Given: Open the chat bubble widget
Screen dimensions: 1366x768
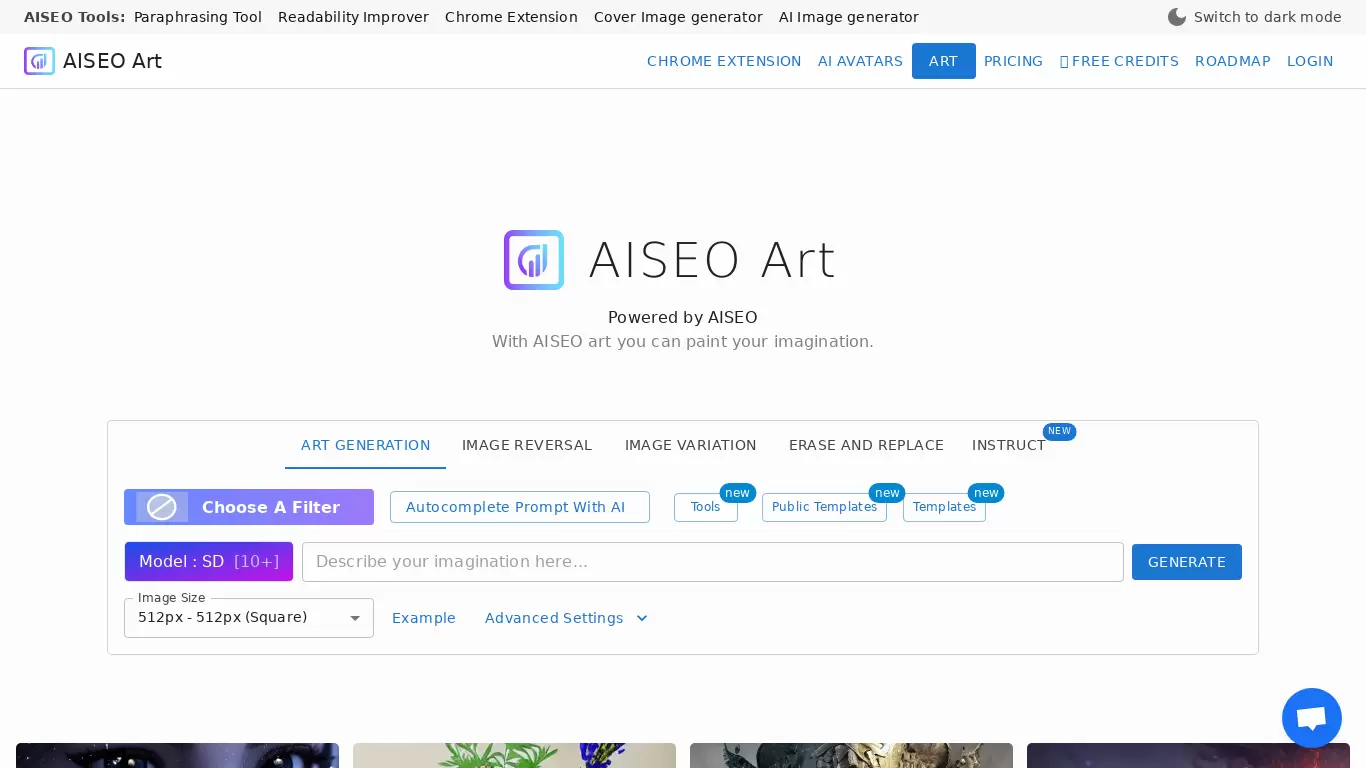Looking at the screenshot, I should pos(1311,718).
